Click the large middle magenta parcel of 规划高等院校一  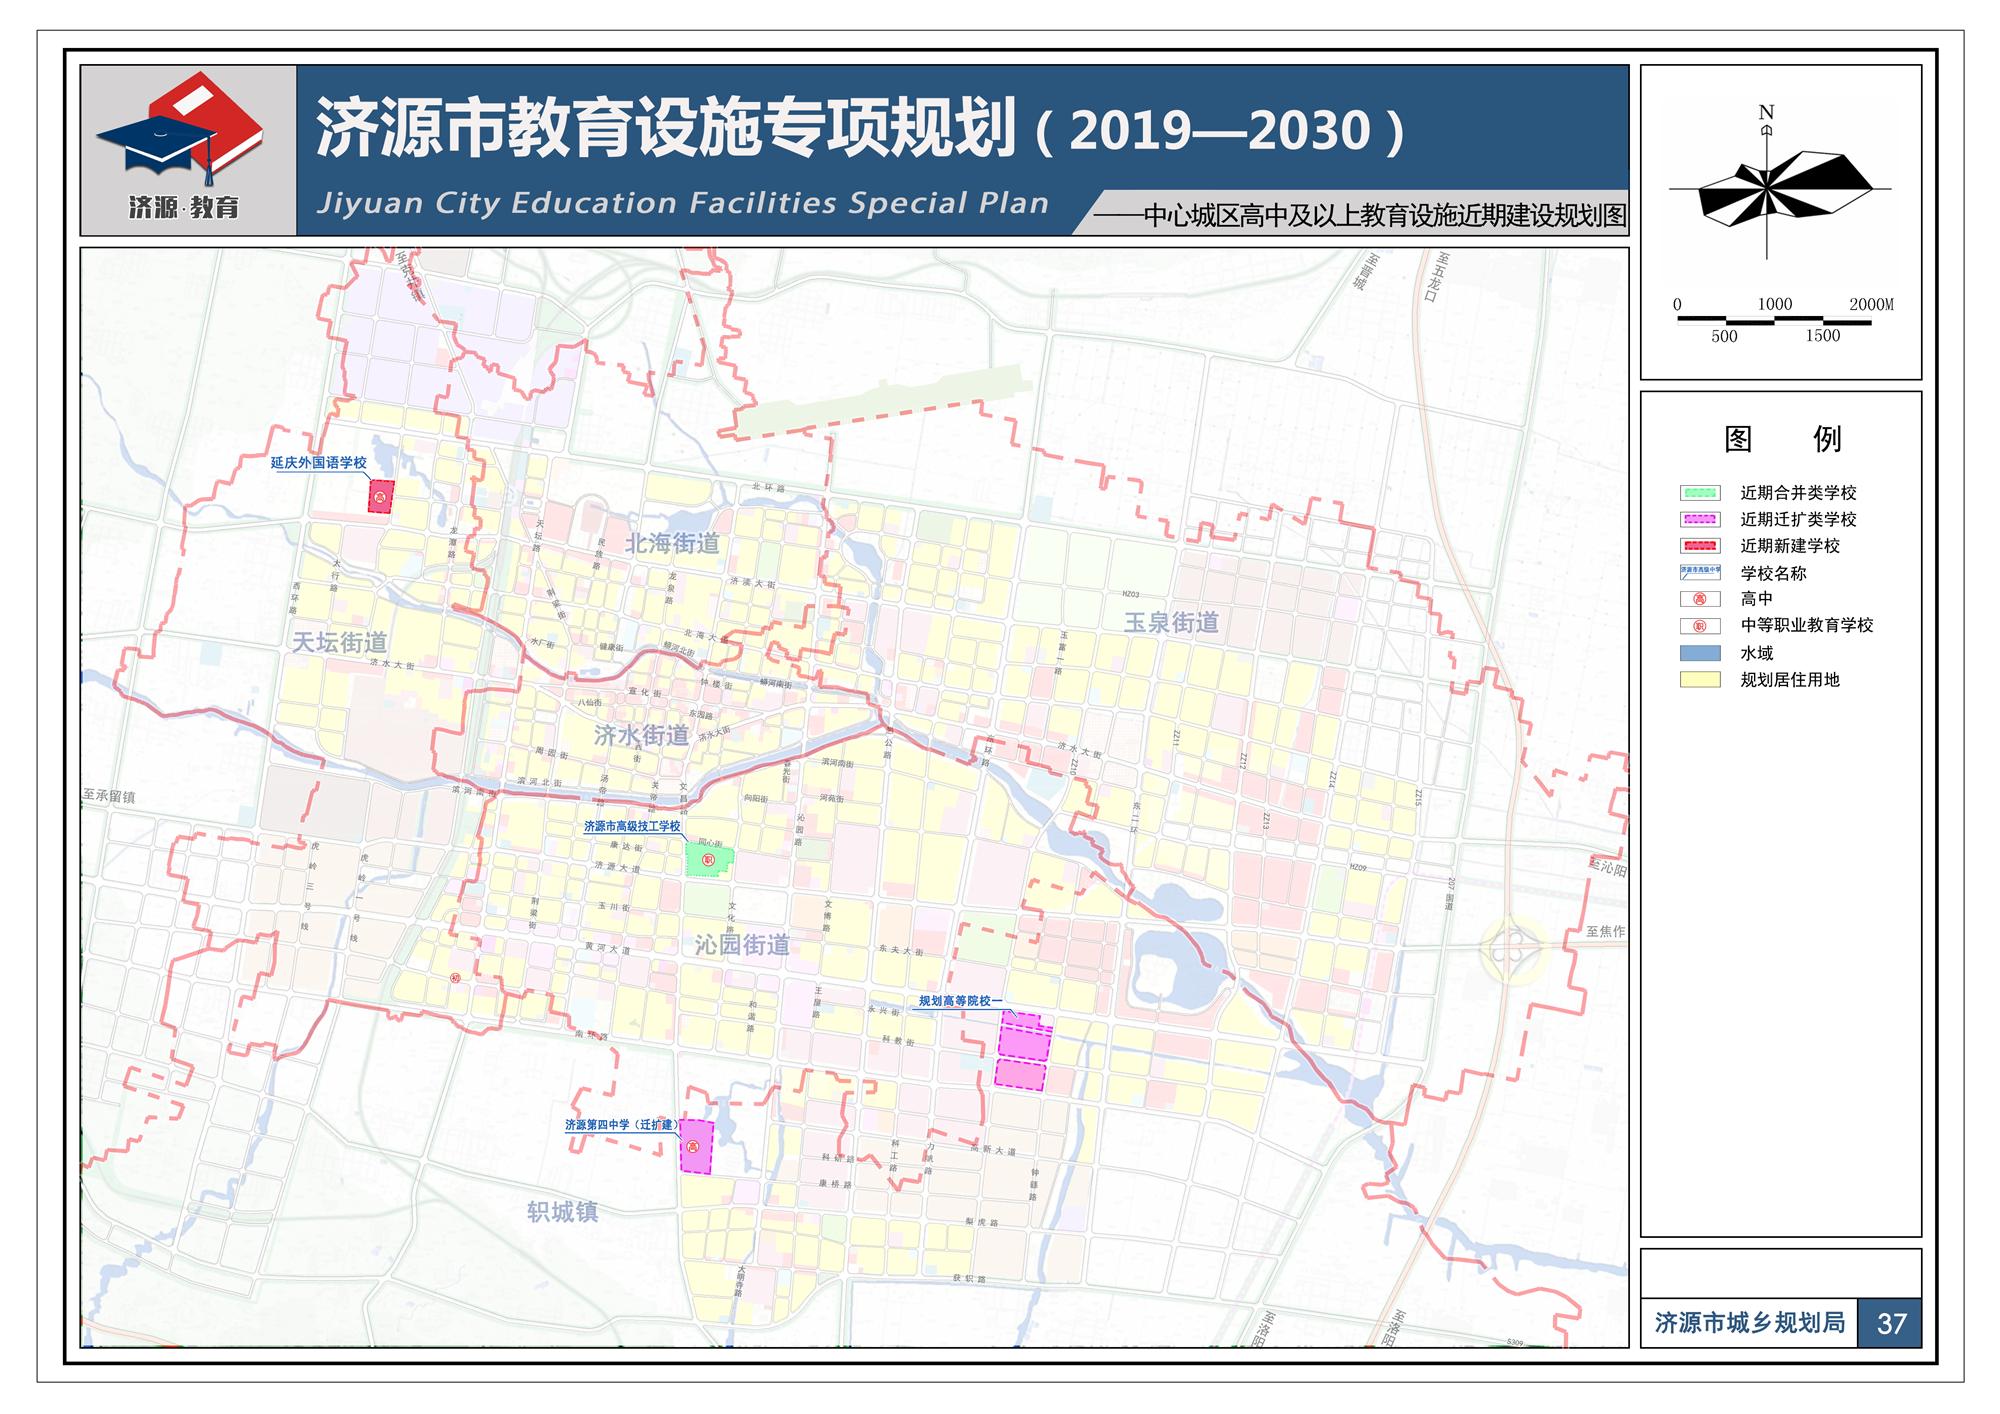click(1024, 1043)
